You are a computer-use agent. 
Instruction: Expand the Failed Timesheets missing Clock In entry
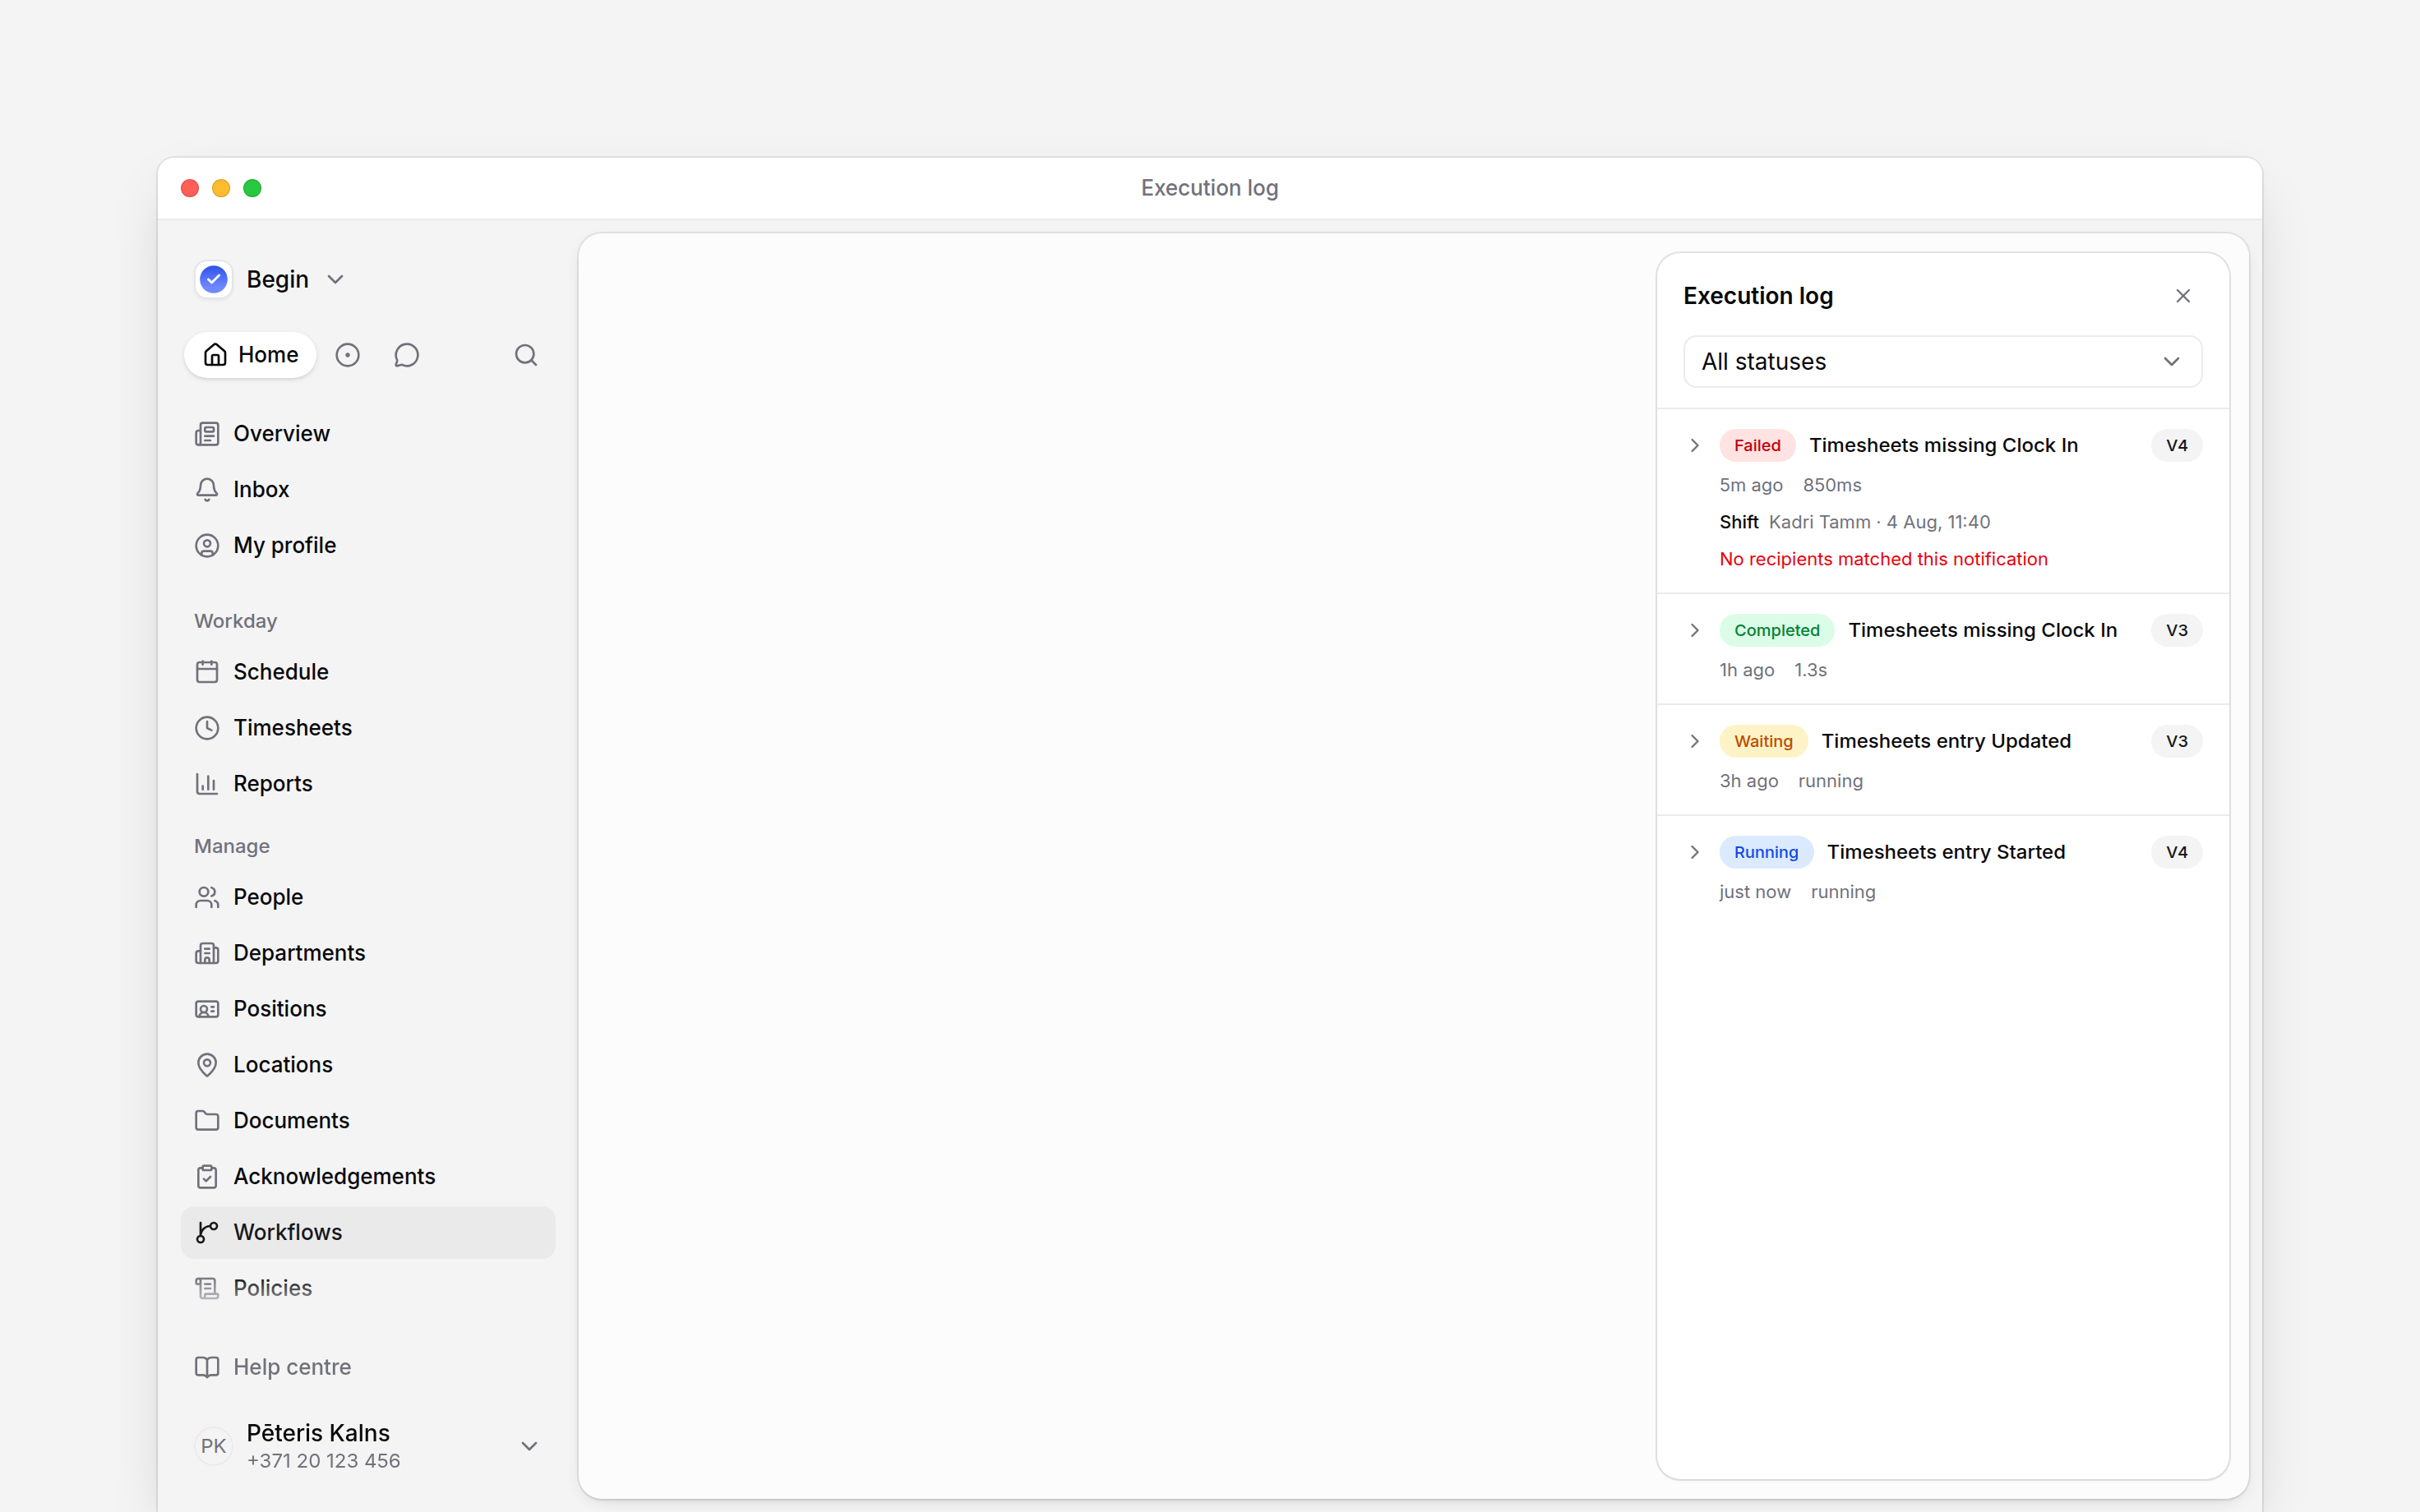point(1694,446)
